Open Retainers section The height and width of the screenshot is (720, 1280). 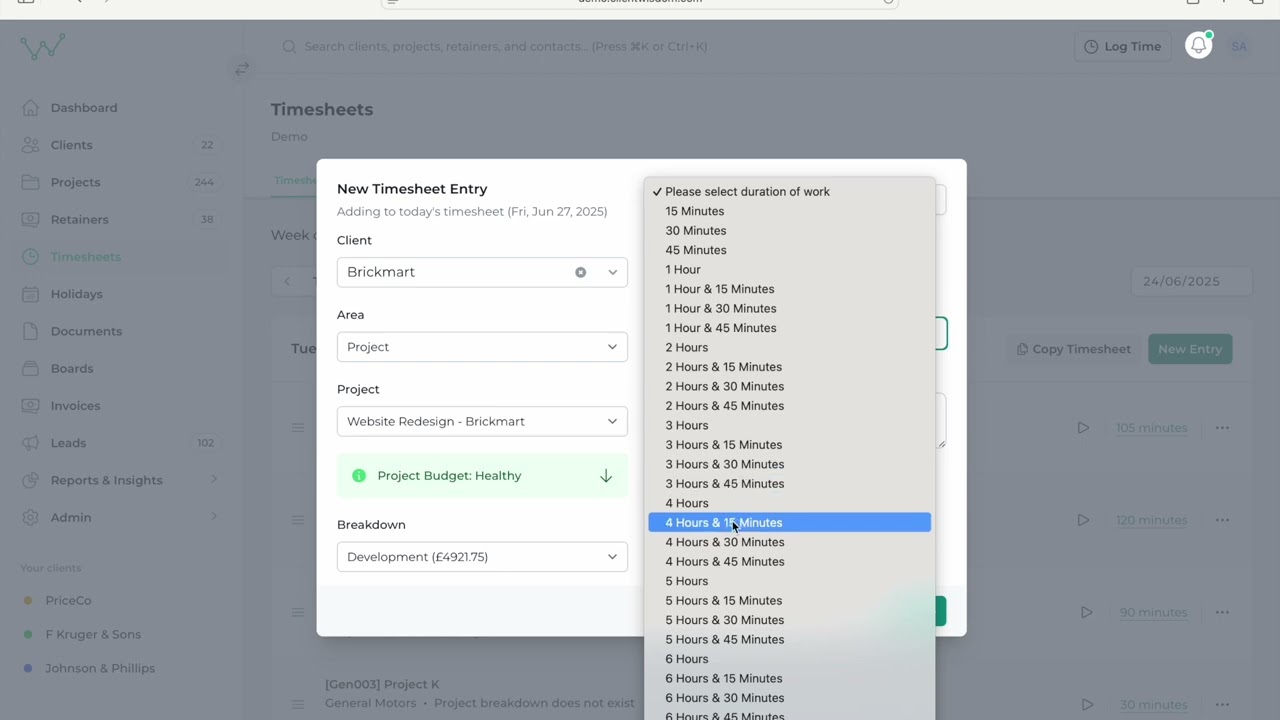[x=79, y=220]
